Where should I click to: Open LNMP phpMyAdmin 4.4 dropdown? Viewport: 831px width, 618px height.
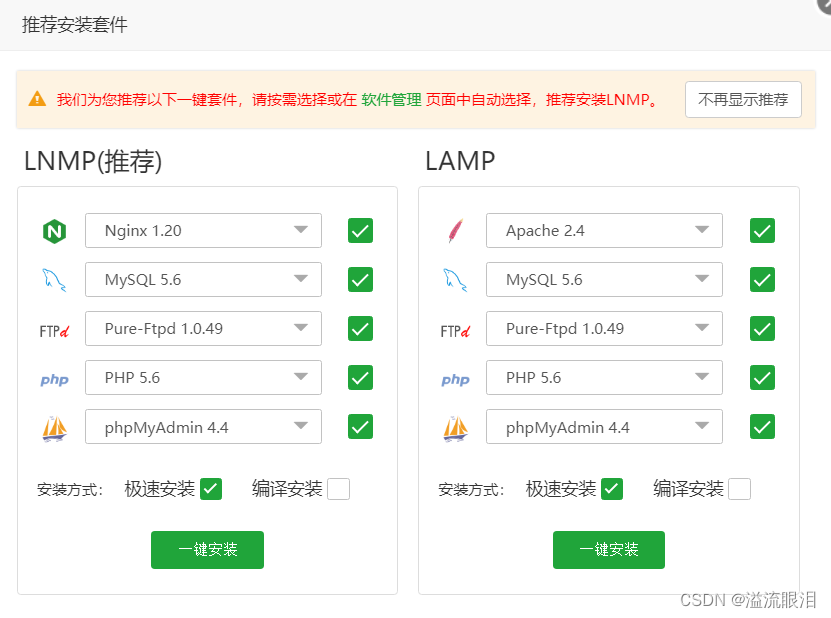(203, 427)
